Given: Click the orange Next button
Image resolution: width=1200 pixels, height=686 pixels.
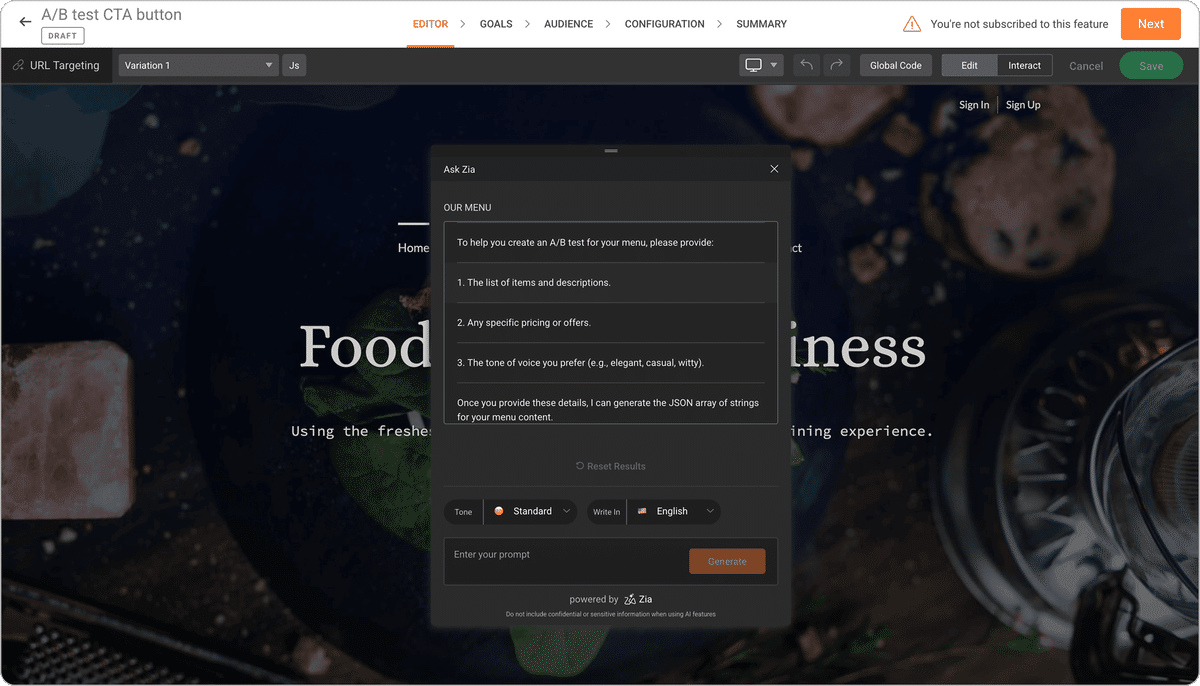Looking at the screenshot, I should click(1151, 24).
